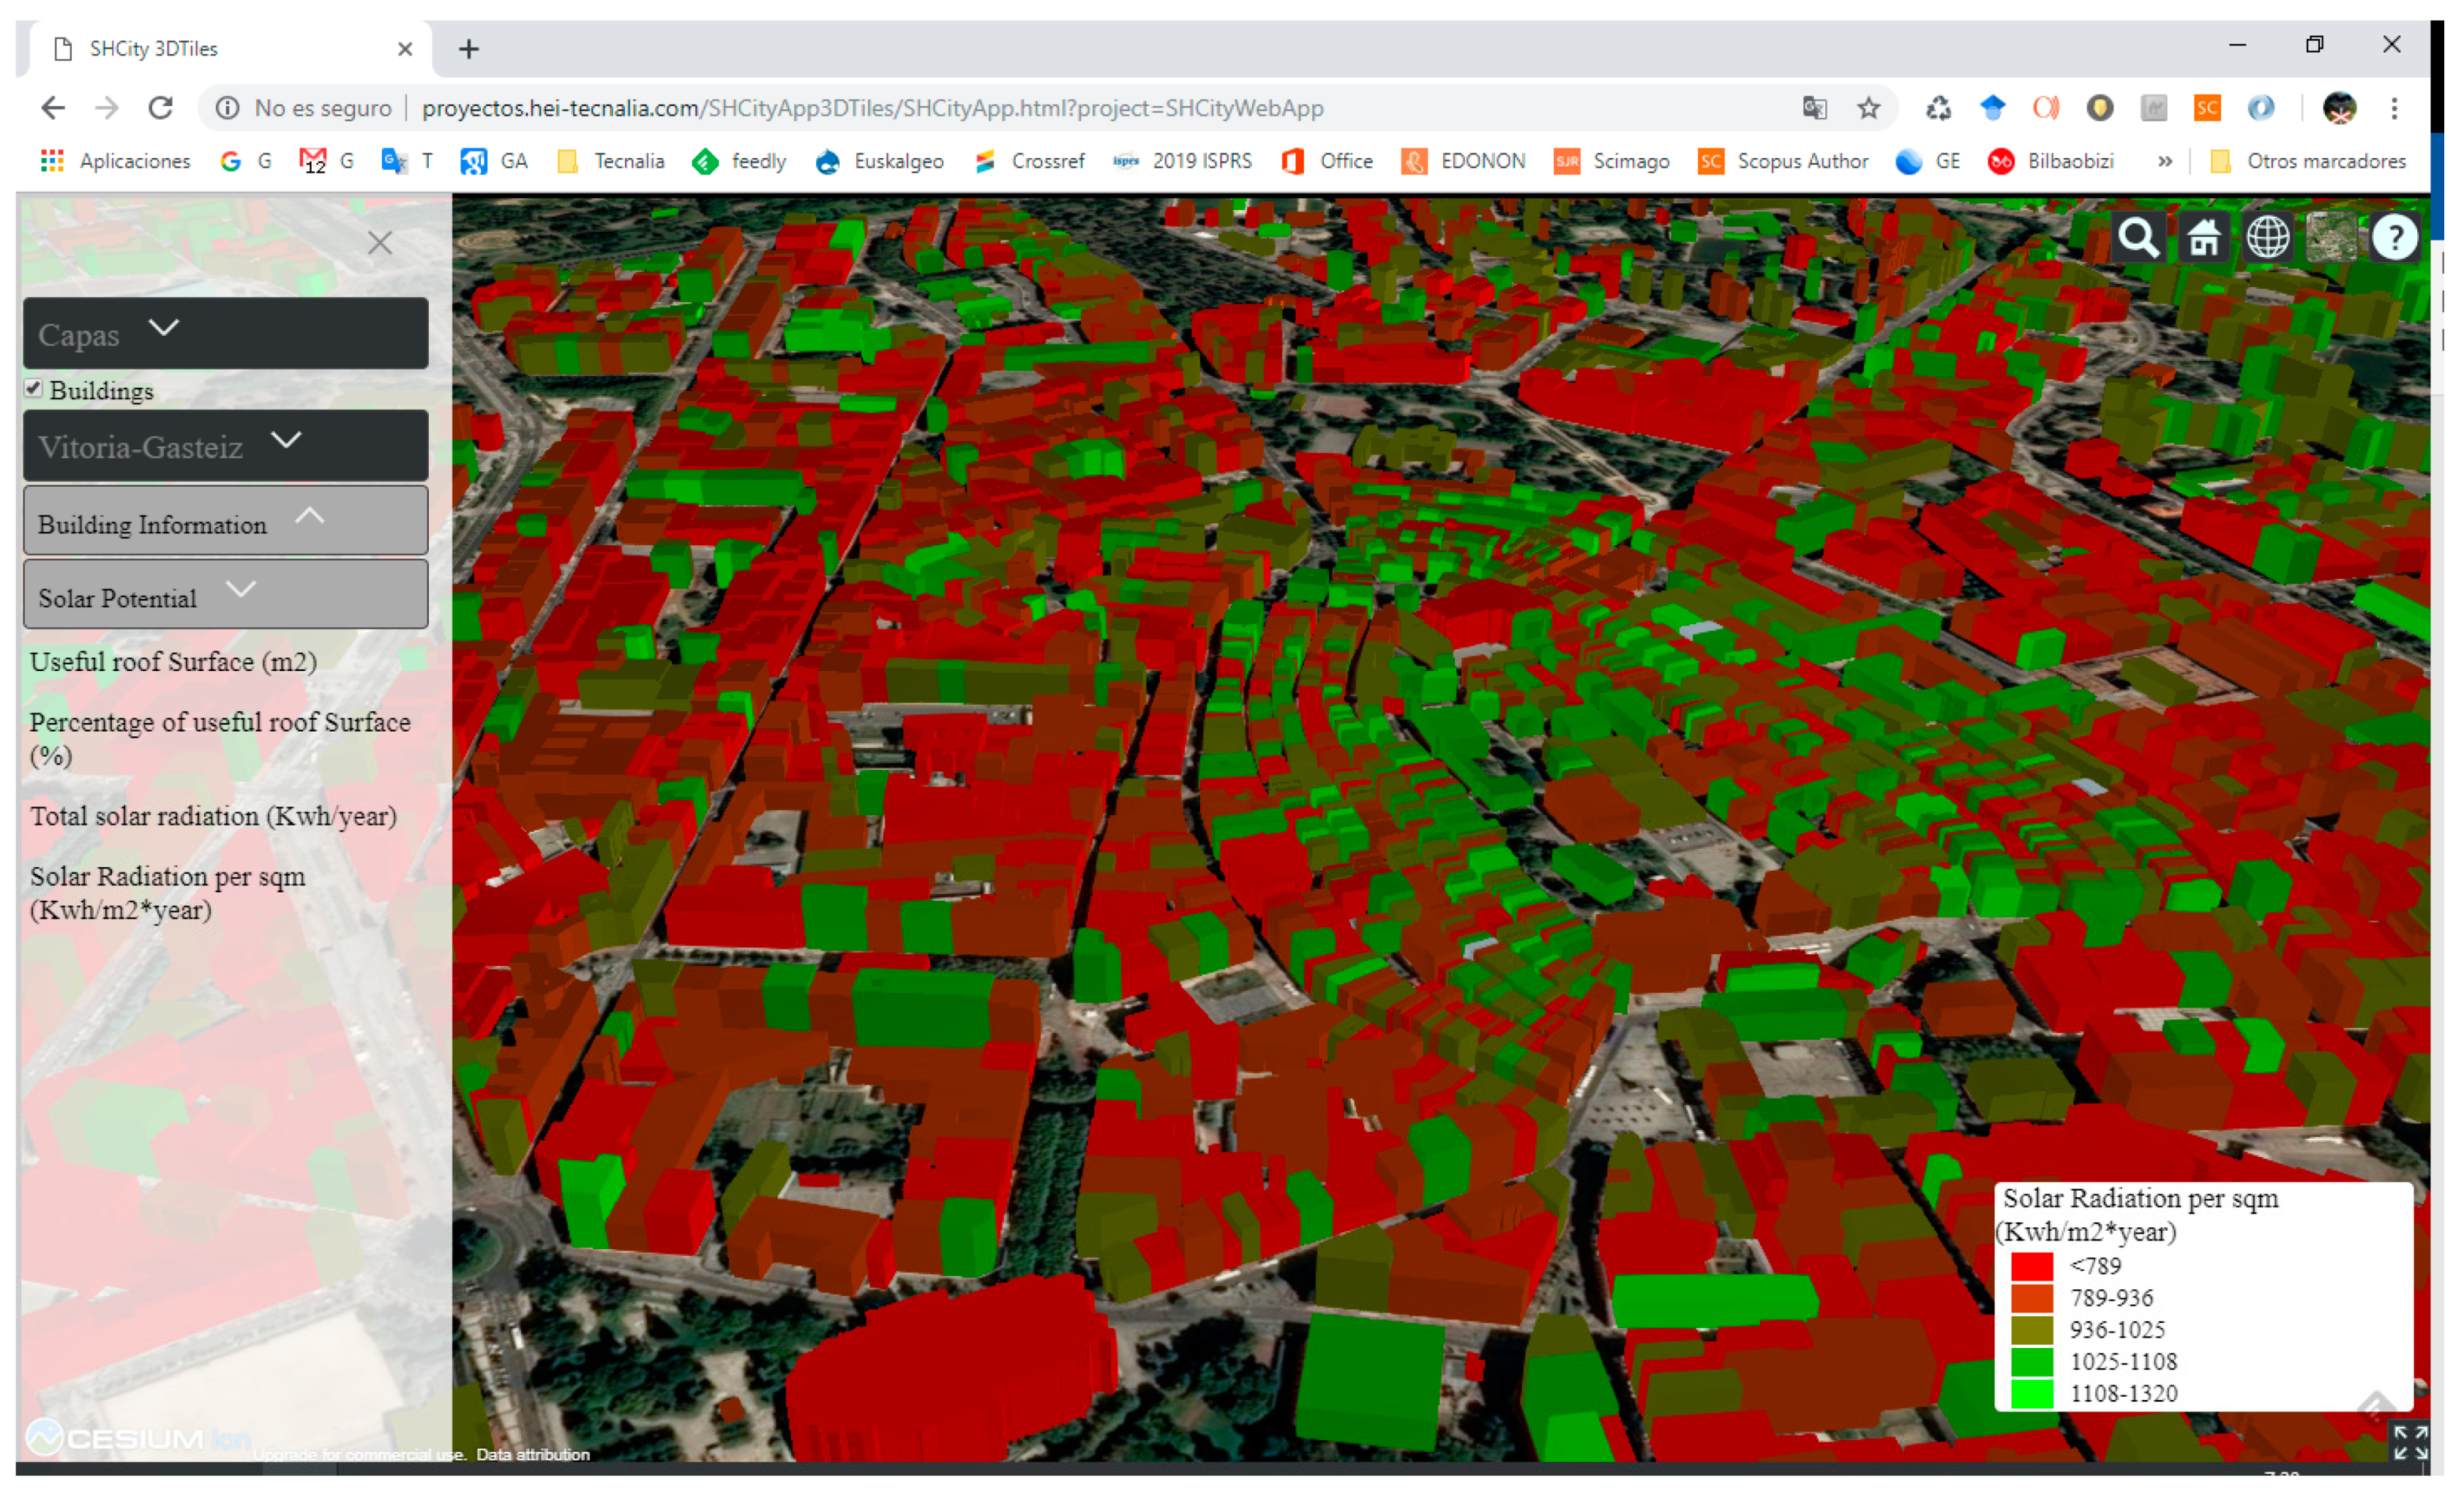Click the red <789 legend swatch
This screenshot has width=2464, height=1506.
click(2032, 1266)
